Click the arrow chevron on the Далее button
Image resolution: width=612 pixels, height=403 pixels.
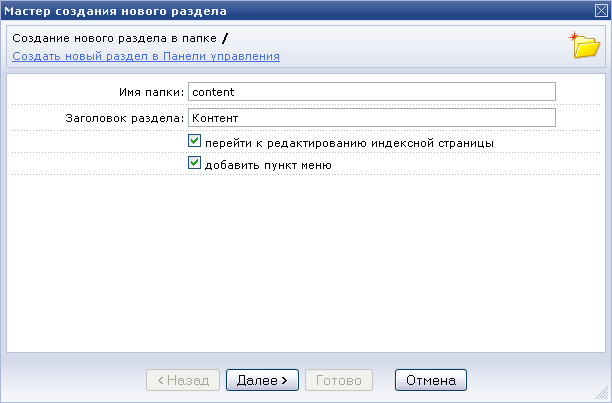click(285, 380)
